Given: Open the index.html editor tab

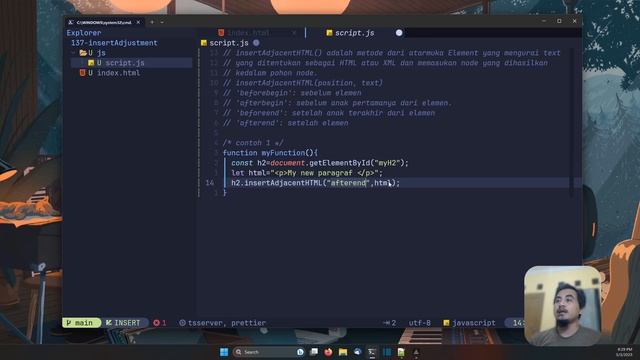Looking at the screenshot, I should 248,33.
